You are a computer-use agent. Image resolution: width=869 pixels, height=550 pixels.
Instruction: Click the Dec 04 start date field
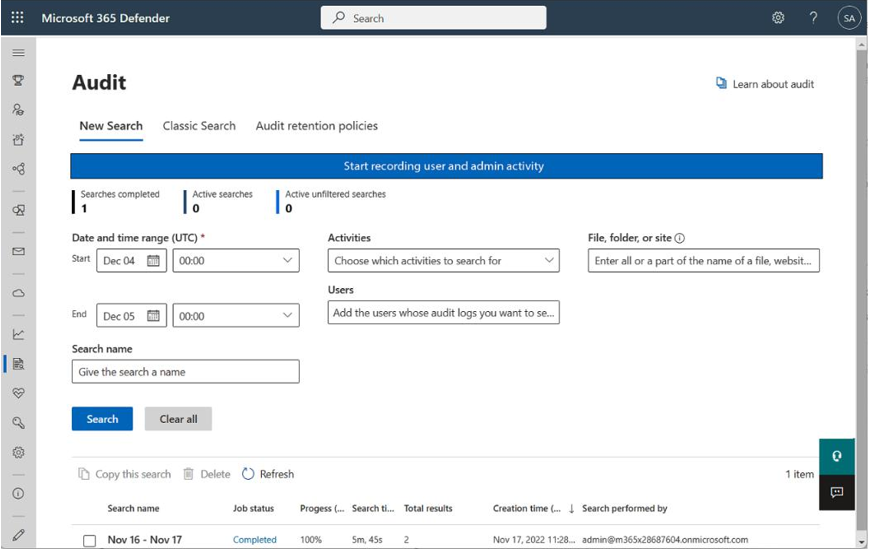tap(131, 261)
